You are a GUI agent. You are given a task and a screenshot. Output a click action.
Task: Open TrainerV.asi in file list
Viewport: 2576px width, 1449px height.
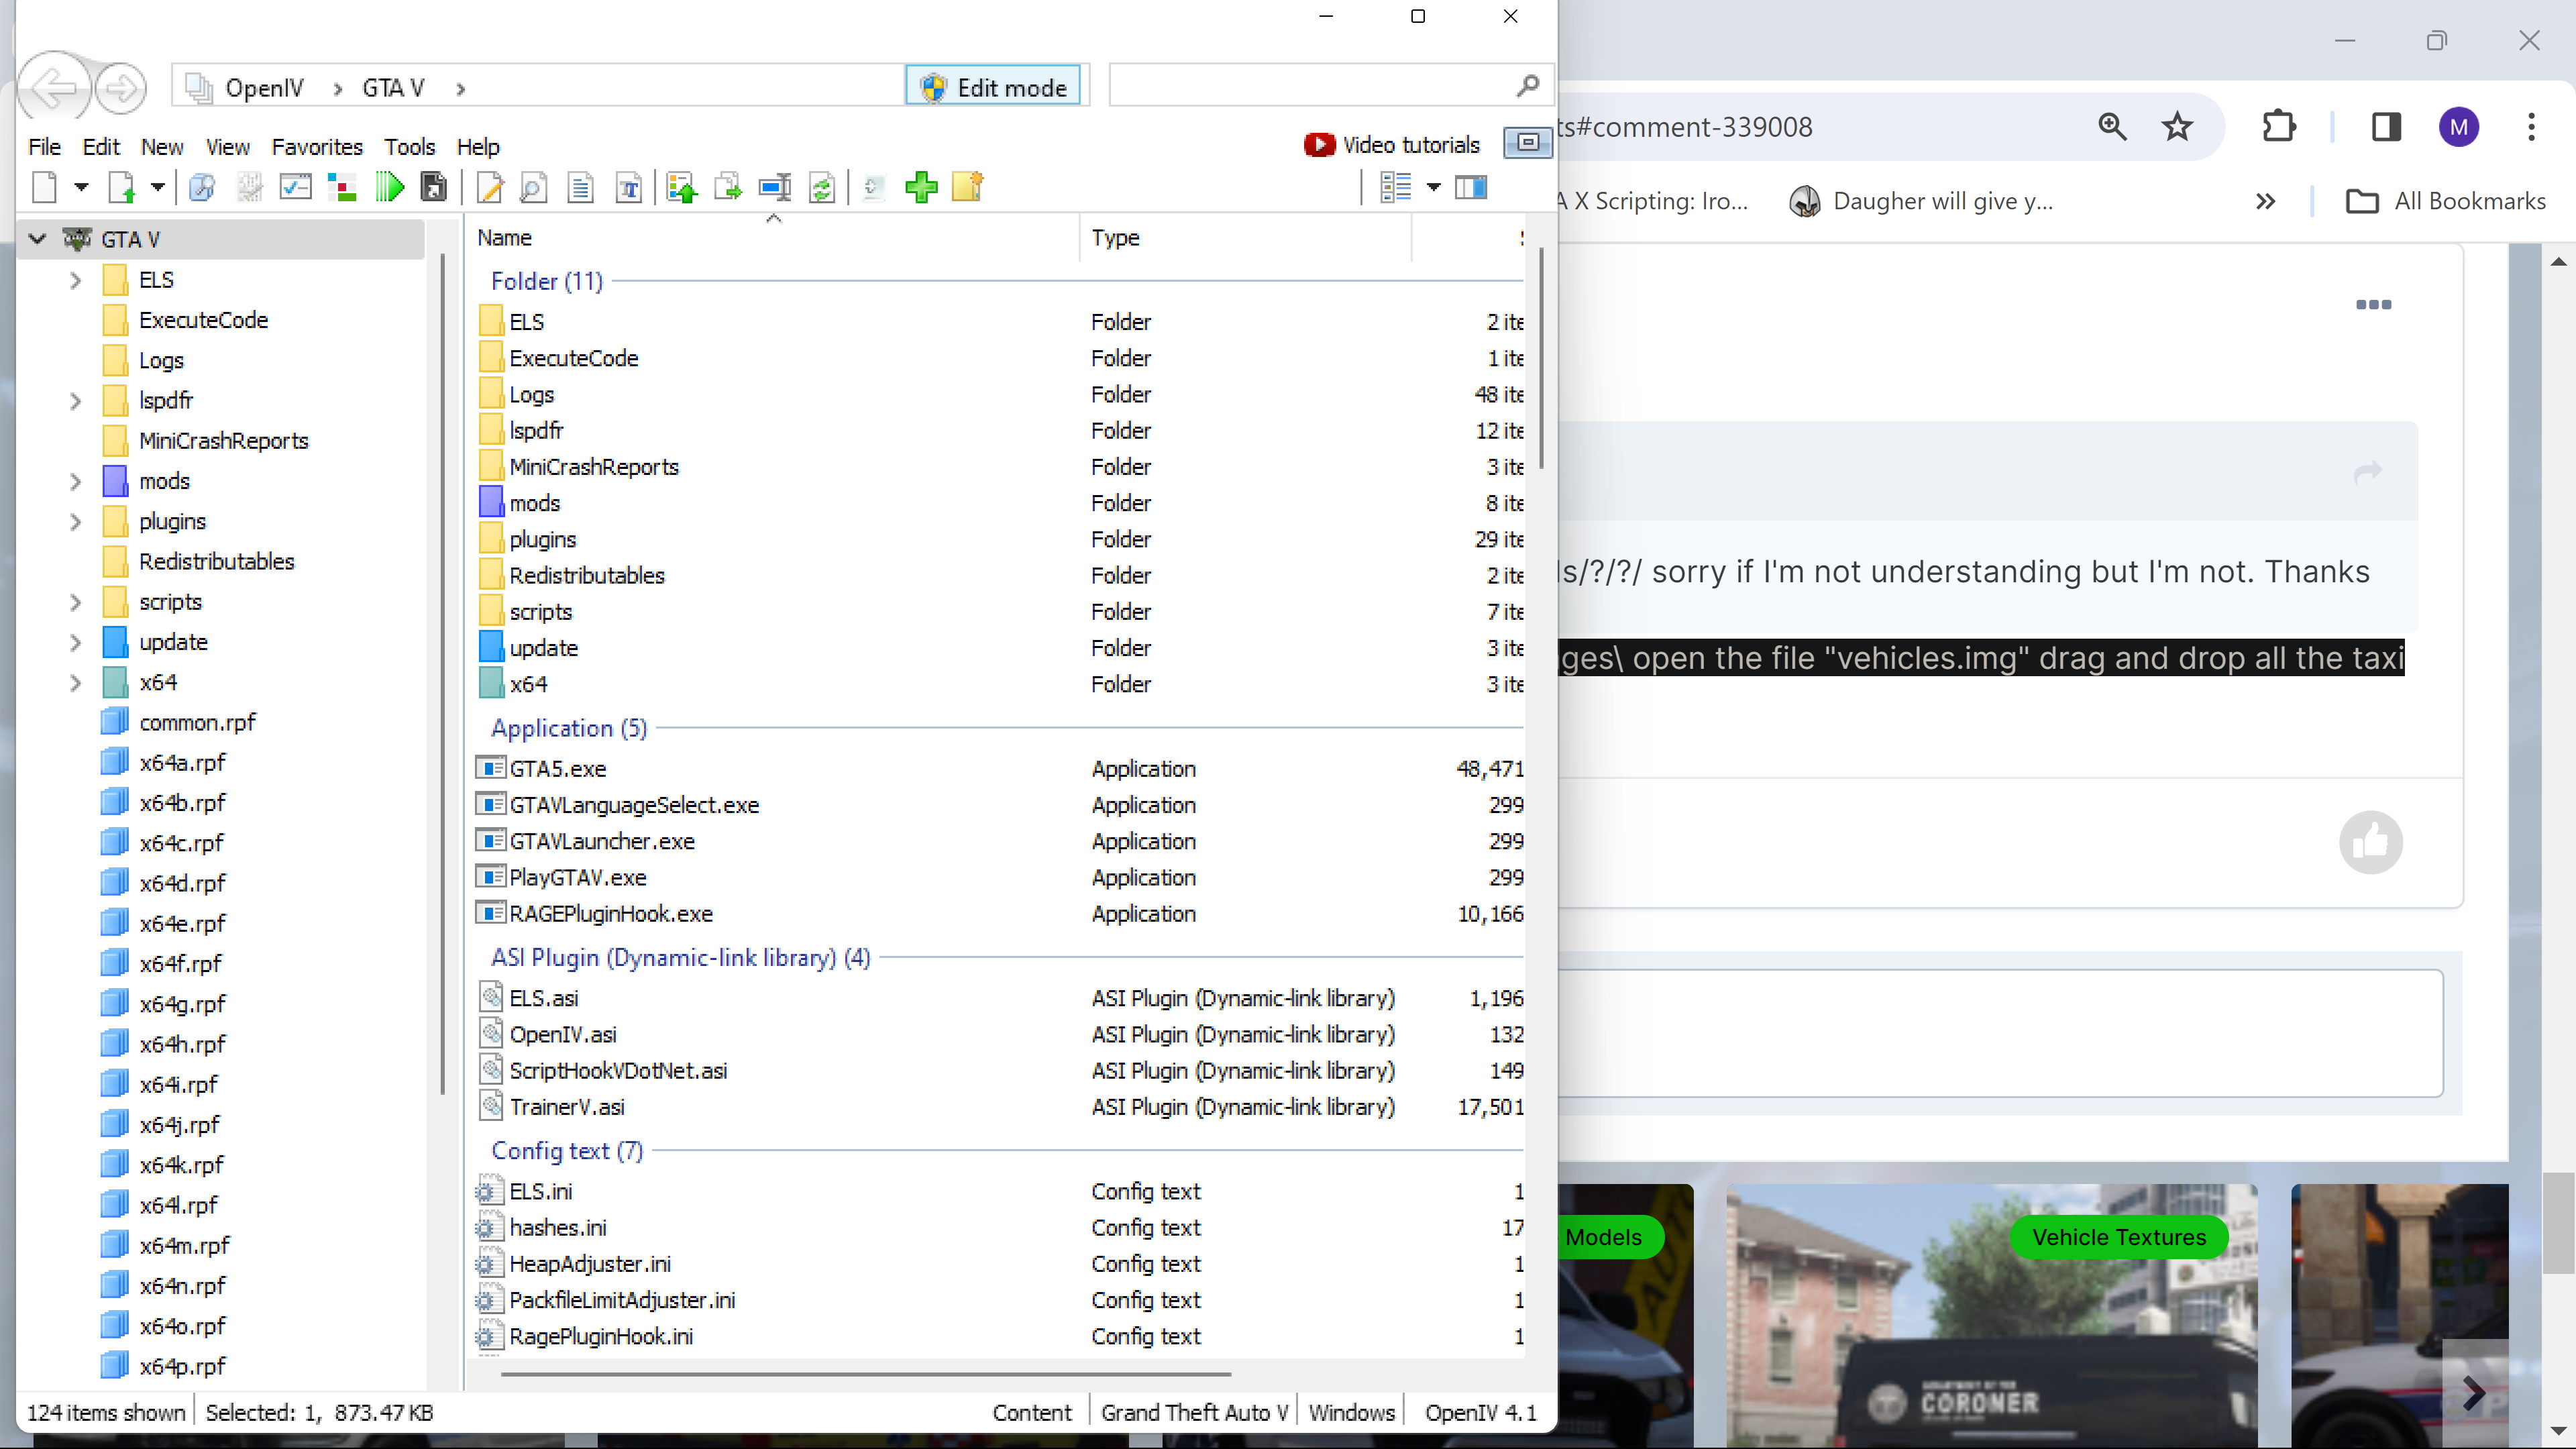566,1107
